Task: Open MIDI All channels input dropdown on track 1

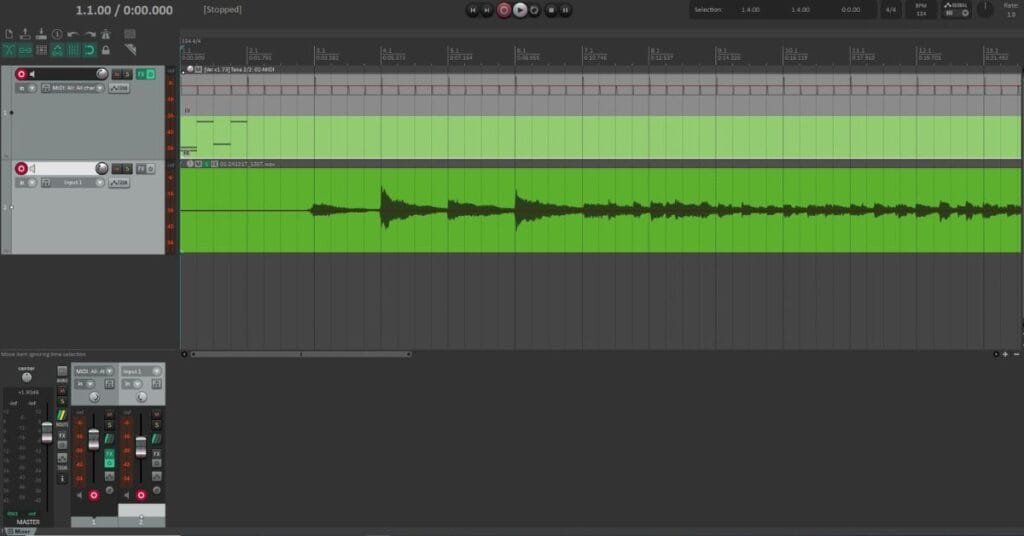Action: [x=73, y=88]
